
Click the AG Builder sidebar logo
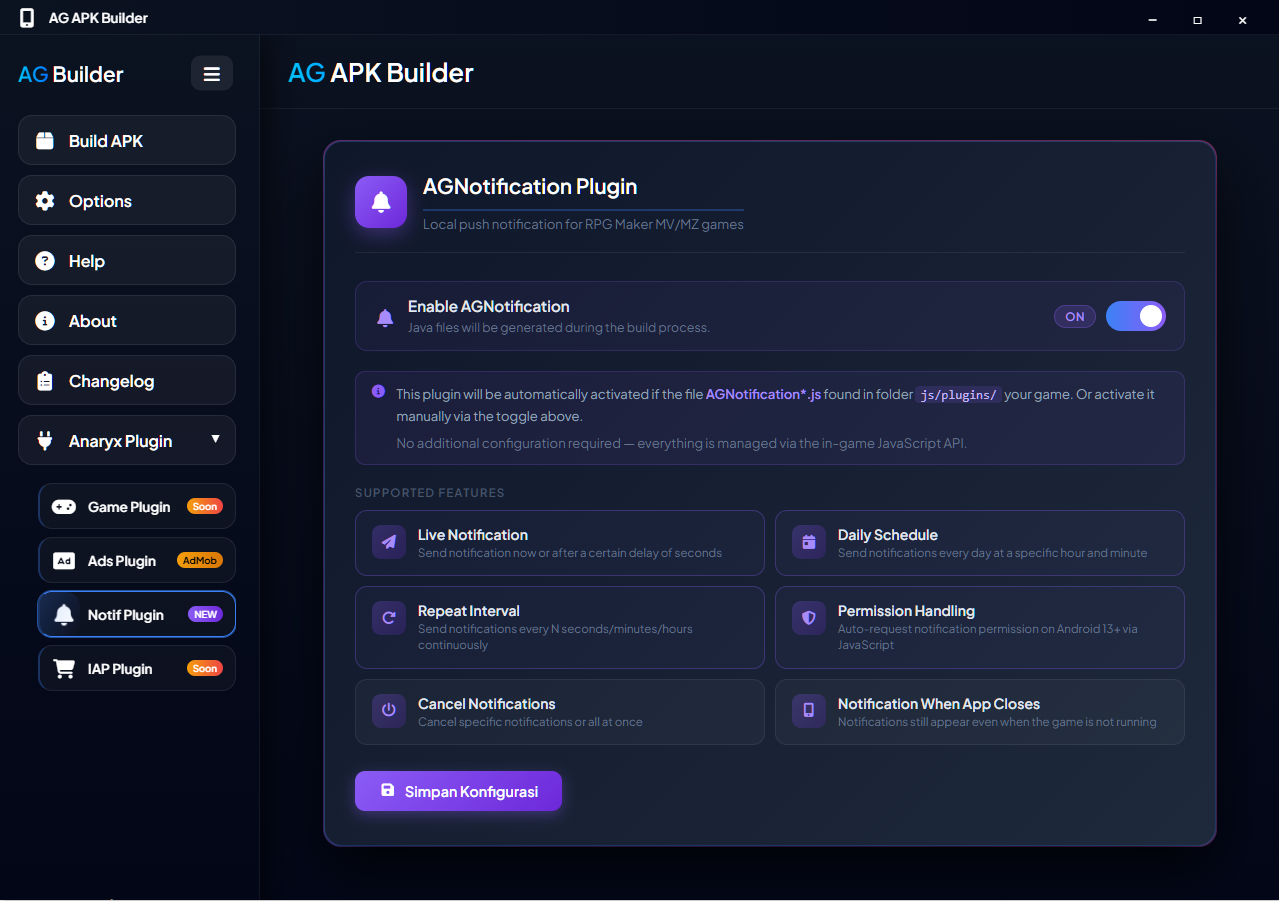click(71, 74)
